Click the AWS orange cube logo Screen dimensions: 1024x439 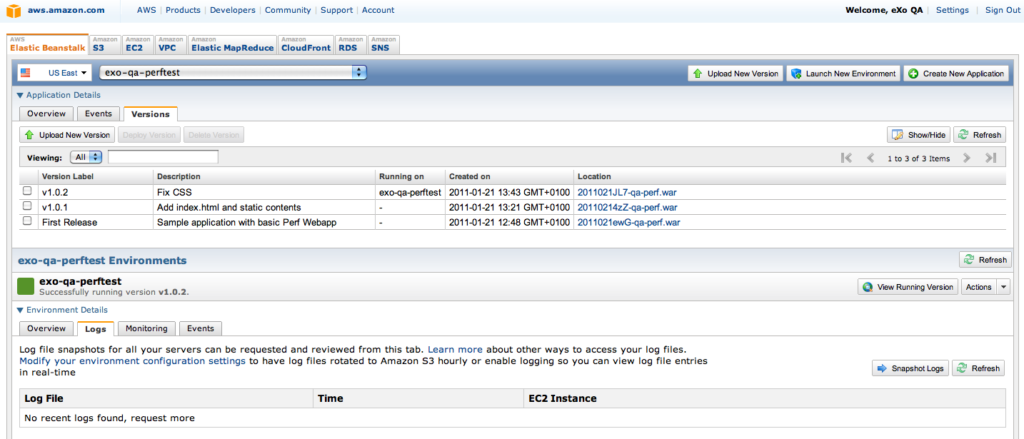tap(14, 10)
